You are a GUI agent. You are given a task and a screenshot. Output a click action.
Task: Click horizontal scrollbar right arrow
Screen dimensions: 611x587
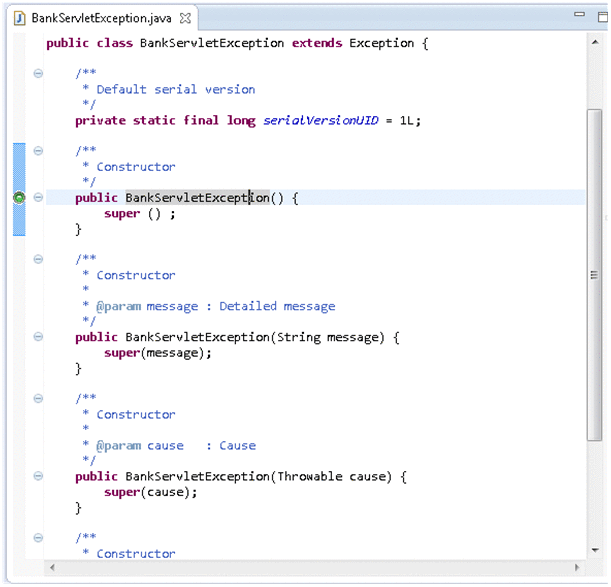[x=577, y=567]
